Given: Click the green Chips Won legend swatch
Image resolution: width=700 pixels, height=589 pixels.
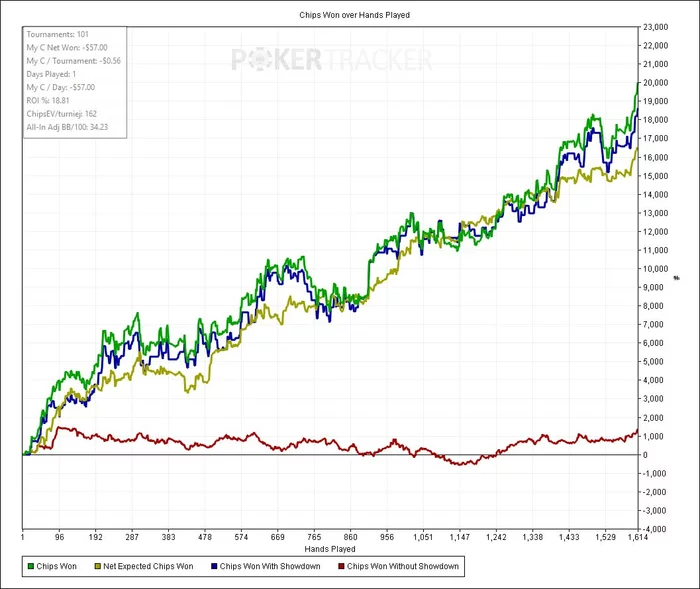Looking at the screenshot, I should tap(31, 566).
